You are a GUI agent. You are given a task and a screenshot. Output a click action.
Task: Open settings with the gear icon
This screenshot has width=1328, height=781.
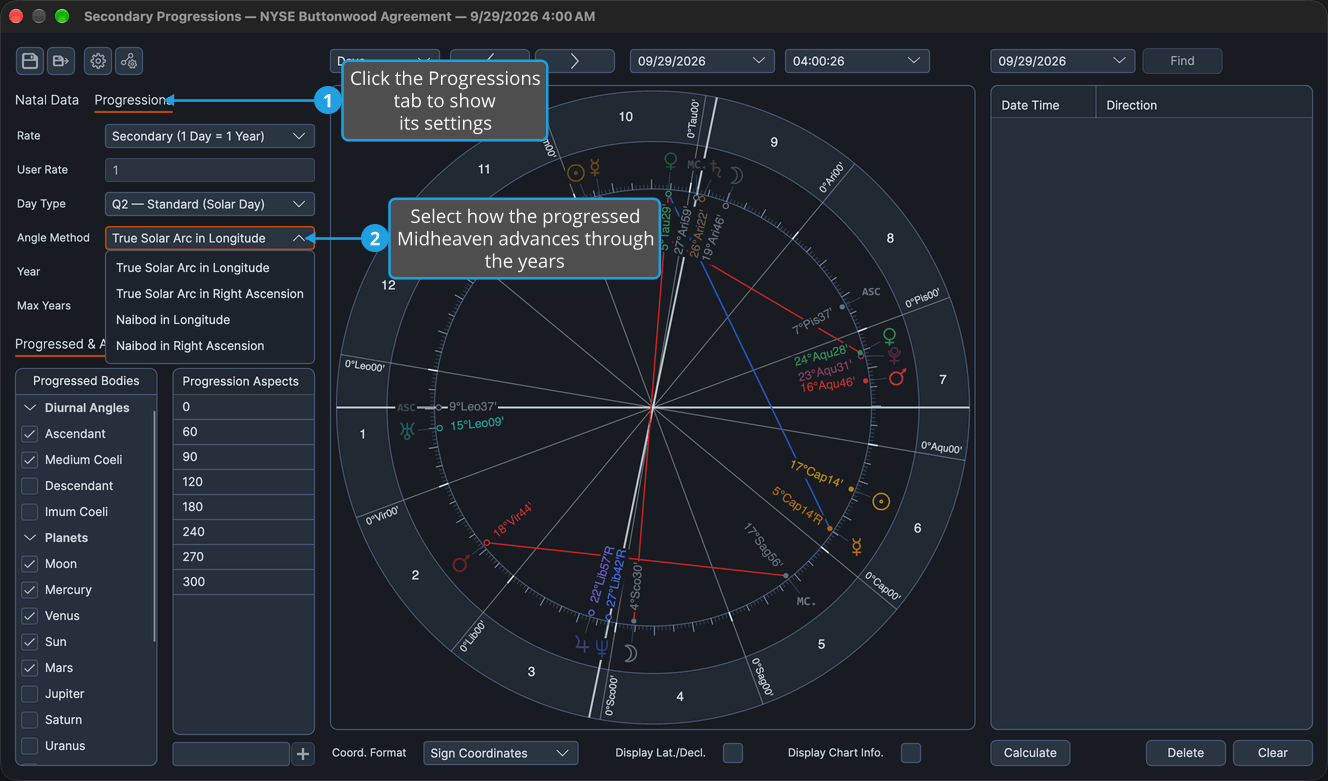click(x=98, y=61)
